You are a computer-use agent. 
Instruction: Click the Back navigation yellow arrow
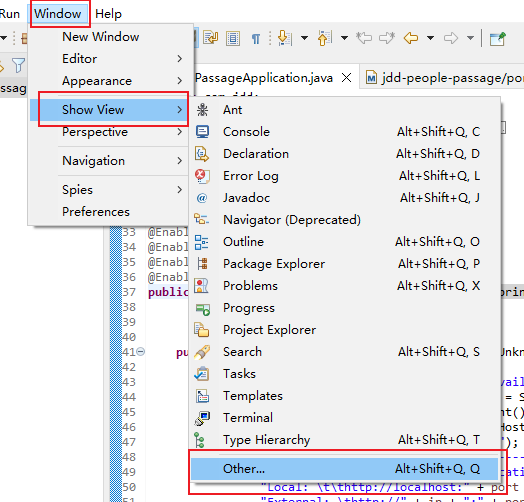(411, 38)
